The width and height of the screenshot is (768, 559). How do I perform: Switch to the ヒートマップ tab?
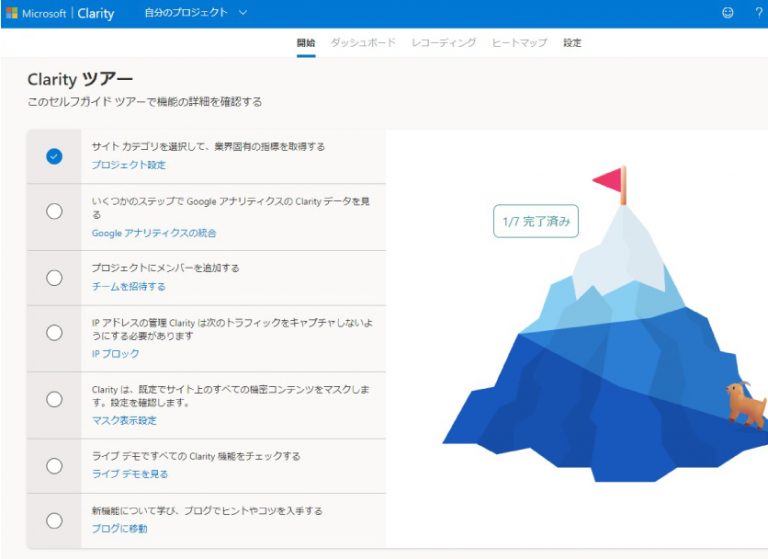pyautogui.click(x=519, y=43)
